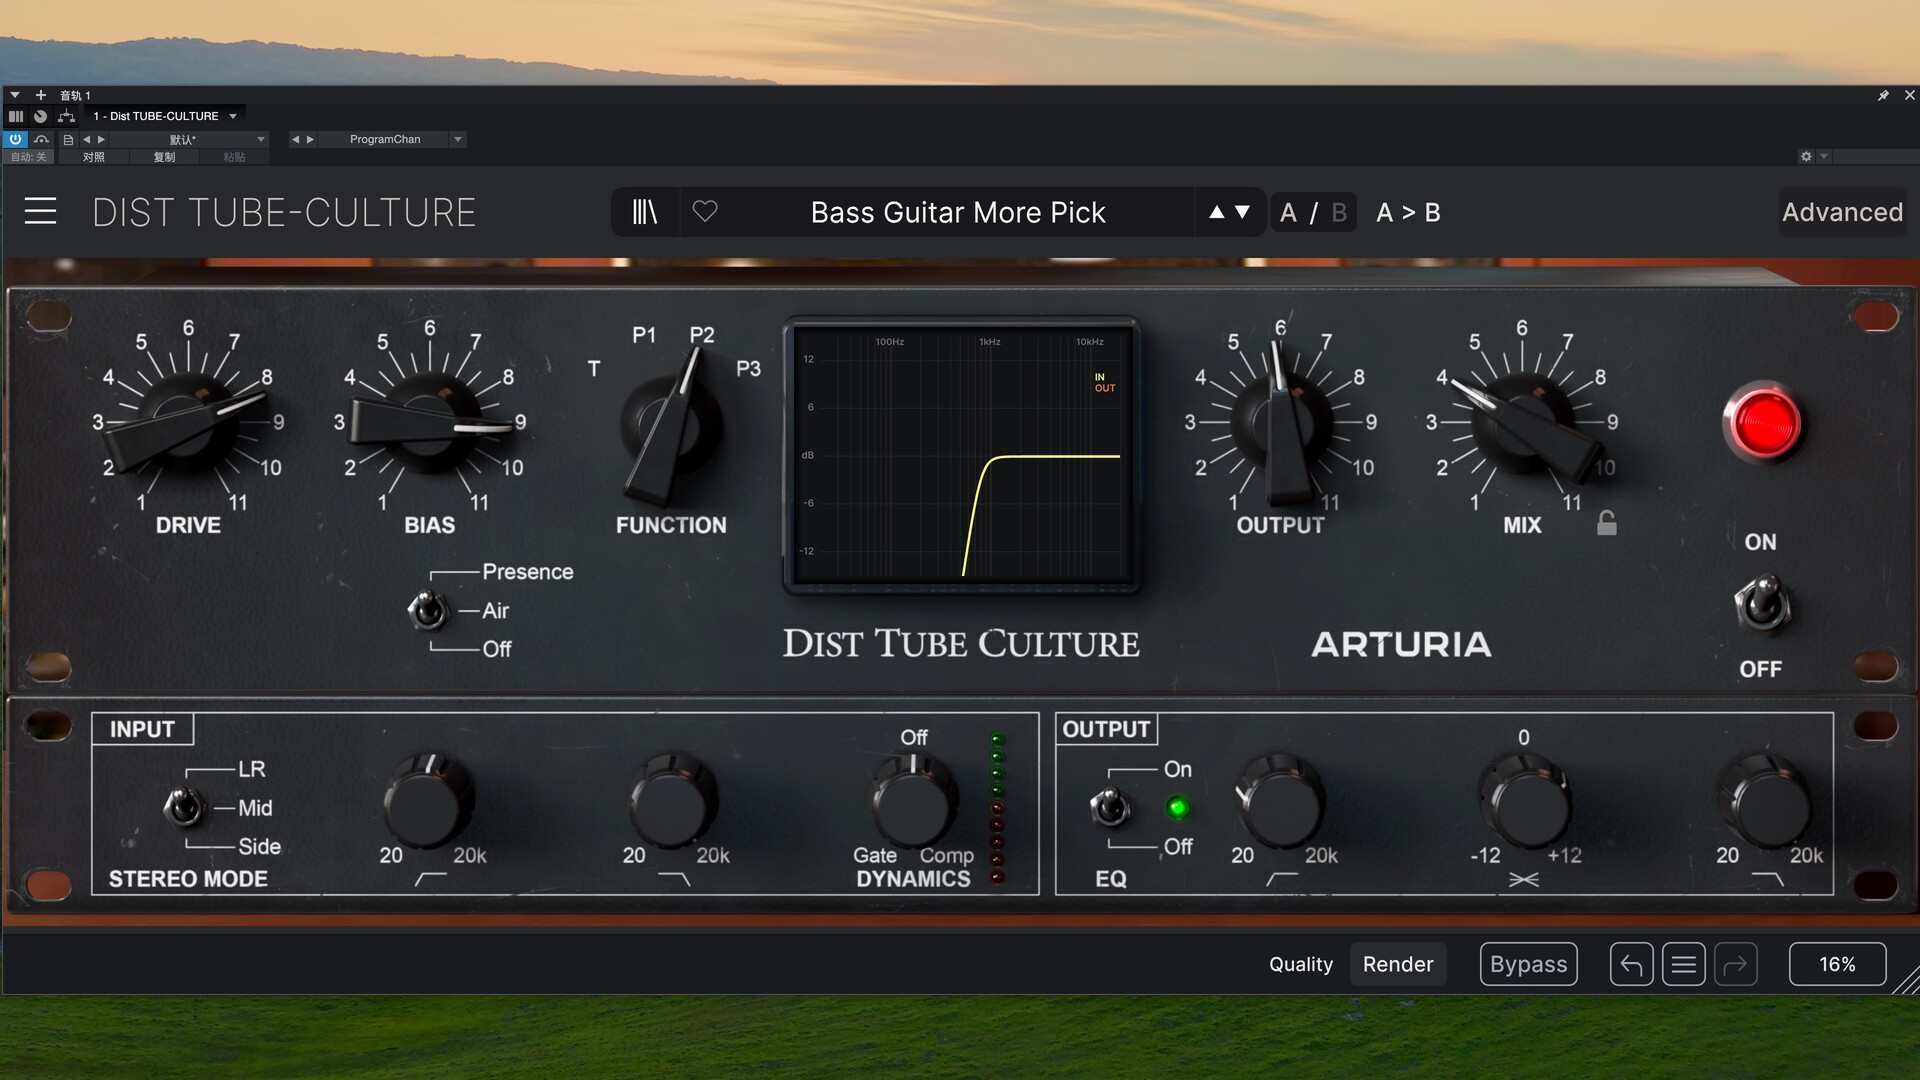Viewport: 1920px width, 1080px height.
Task: Click 粘贴 paste button
Action: tap(234, 157)
